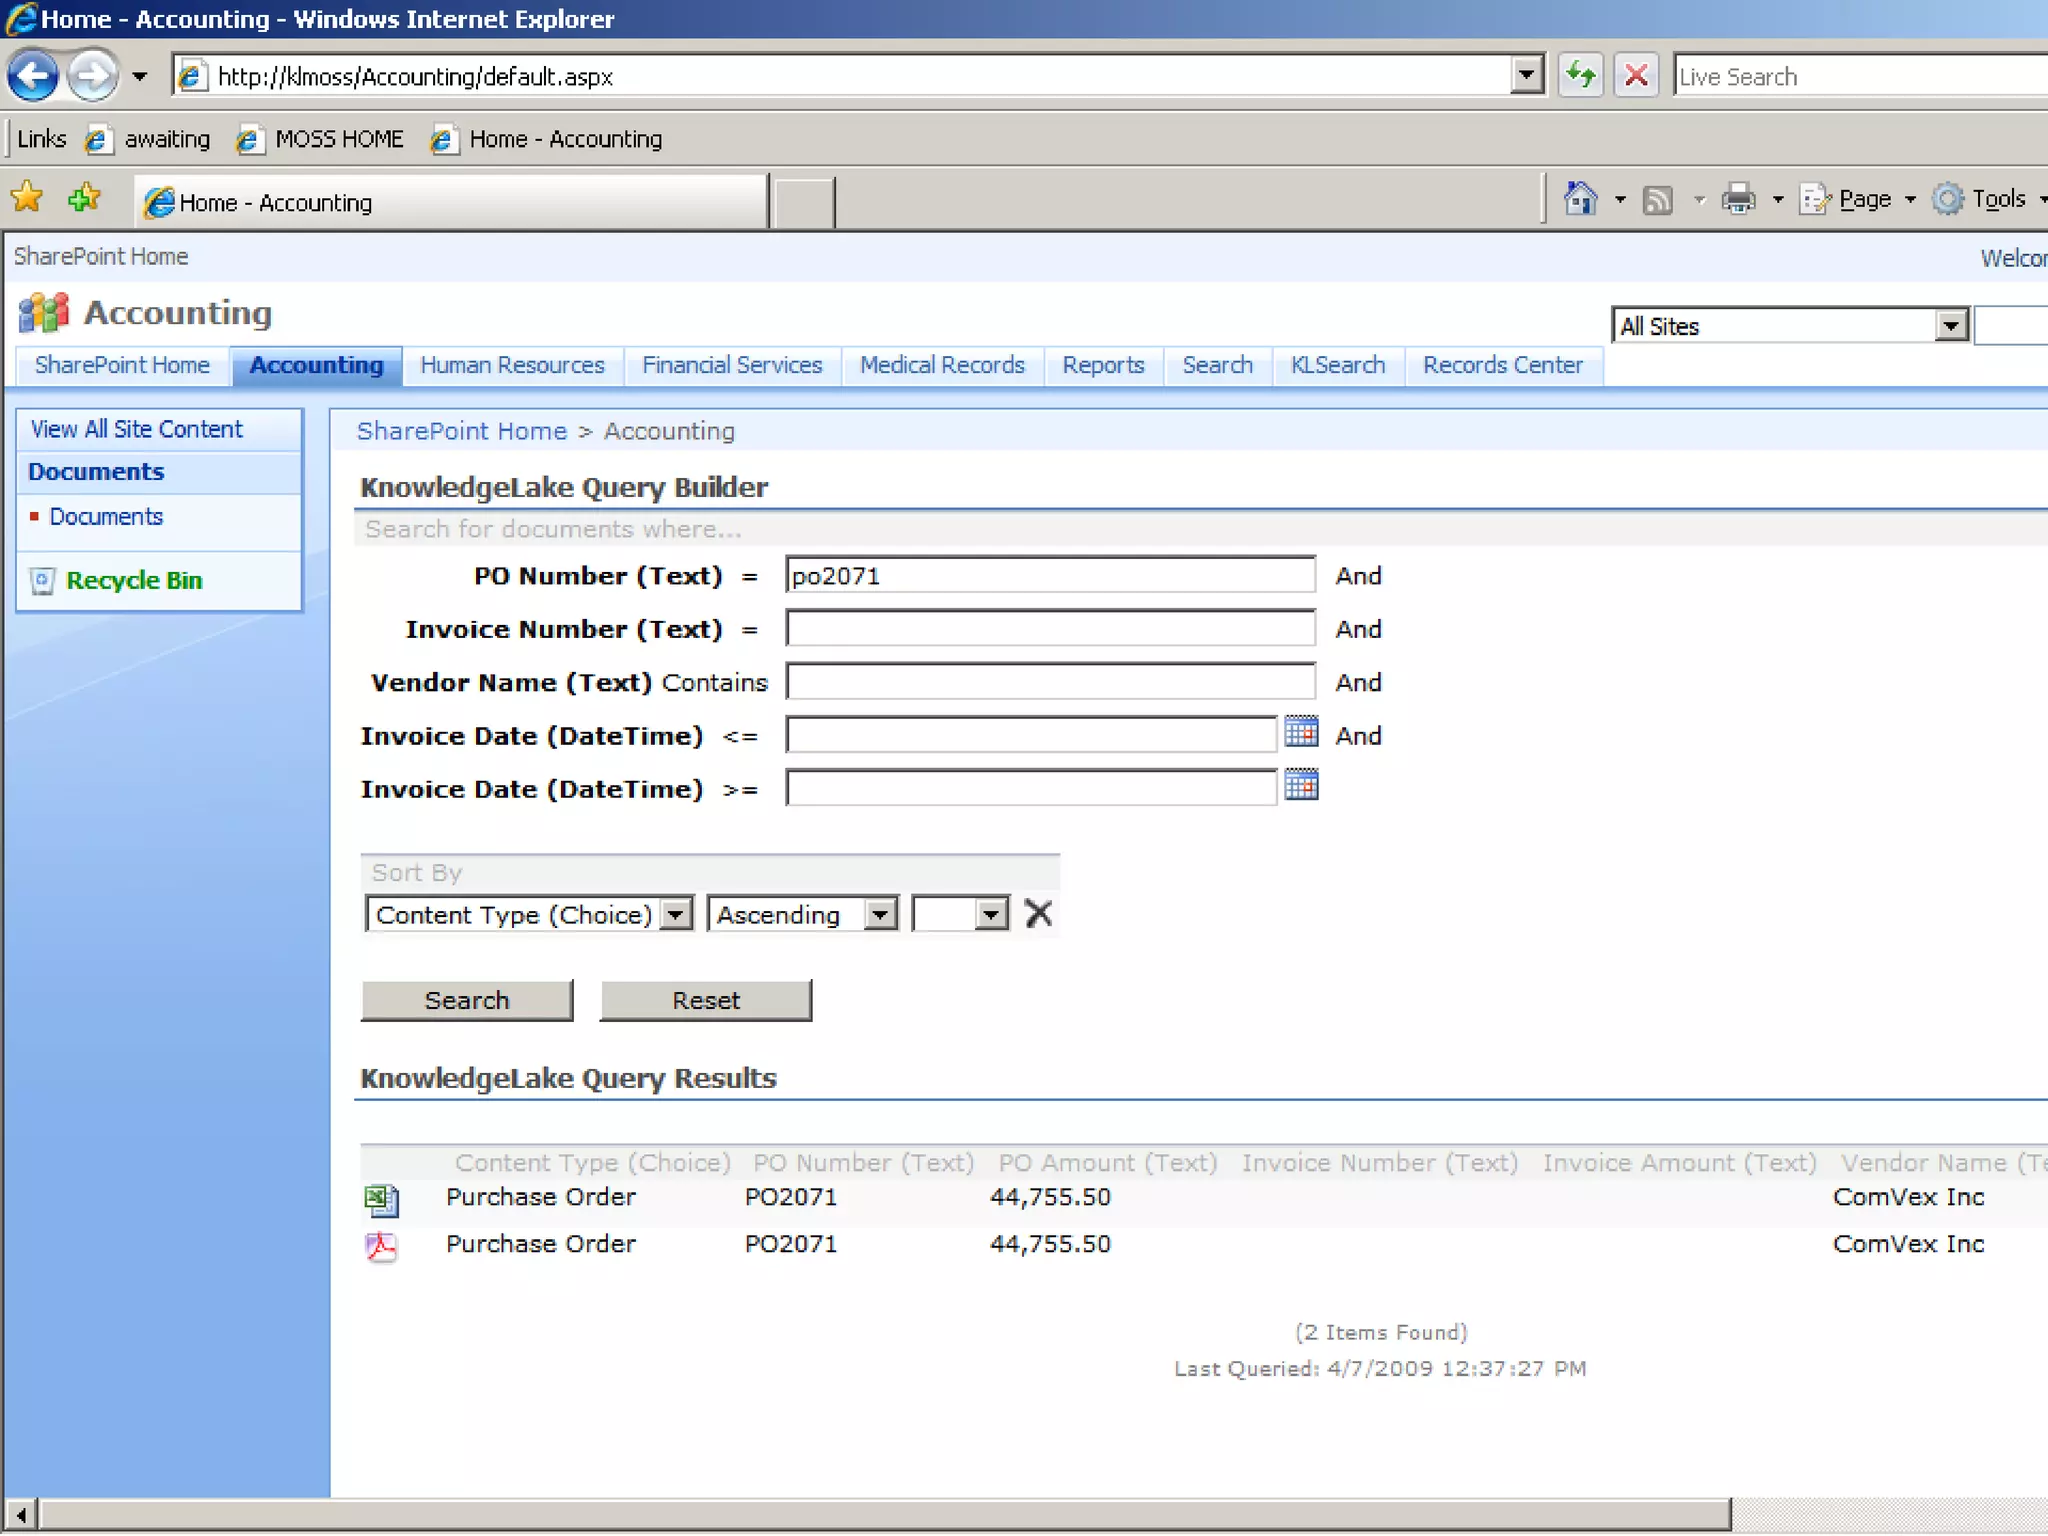Open the All Sites scope dropdown
Viewport: 2048px width, 1536px height.
(x=1950, y=326)
